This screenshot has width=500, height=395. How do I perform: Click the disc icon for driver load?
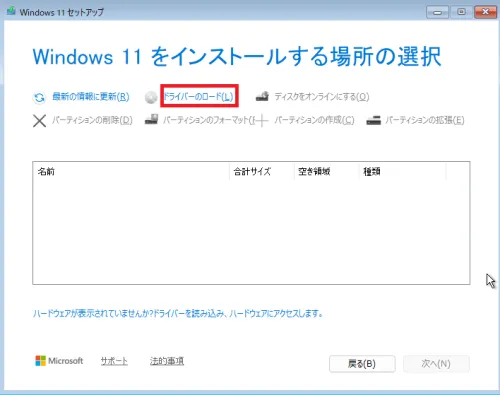click(x=151, y=97)
